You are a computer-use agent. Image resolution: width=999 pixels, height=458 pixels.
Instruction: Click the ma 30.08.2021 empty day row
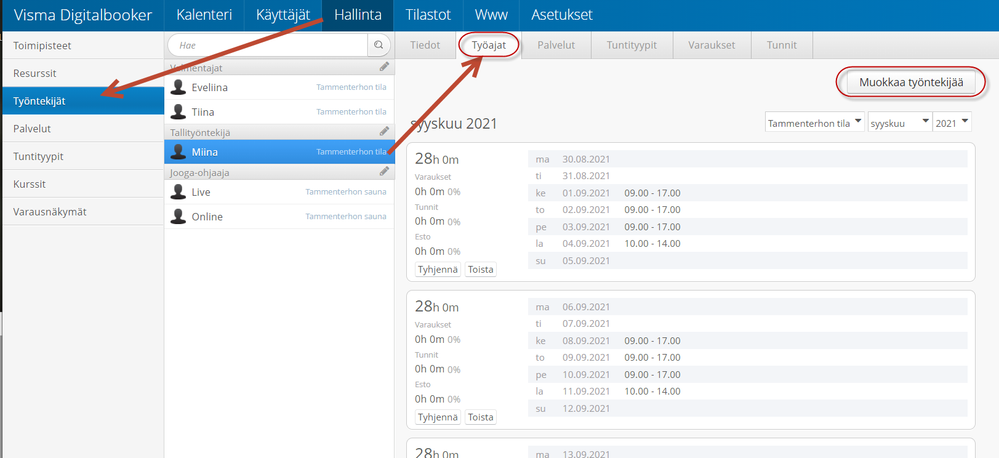coord(748,159)
